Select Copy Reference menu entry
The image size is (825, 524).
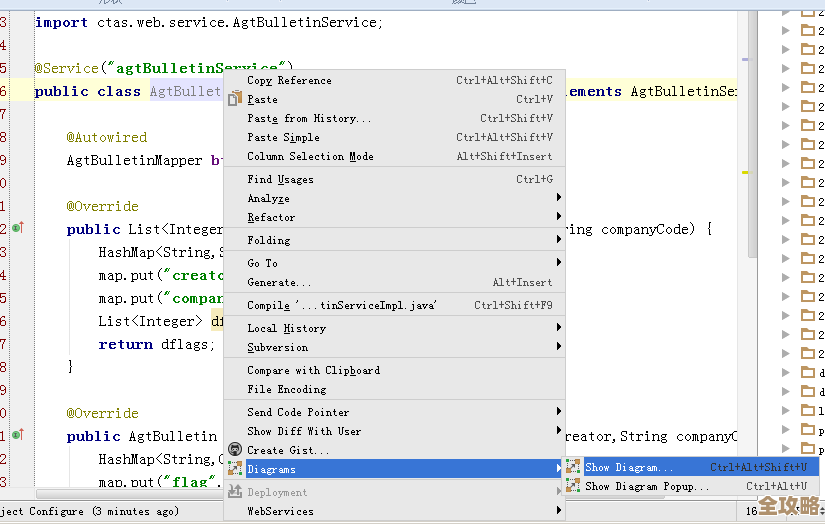[x=289, y=80]
